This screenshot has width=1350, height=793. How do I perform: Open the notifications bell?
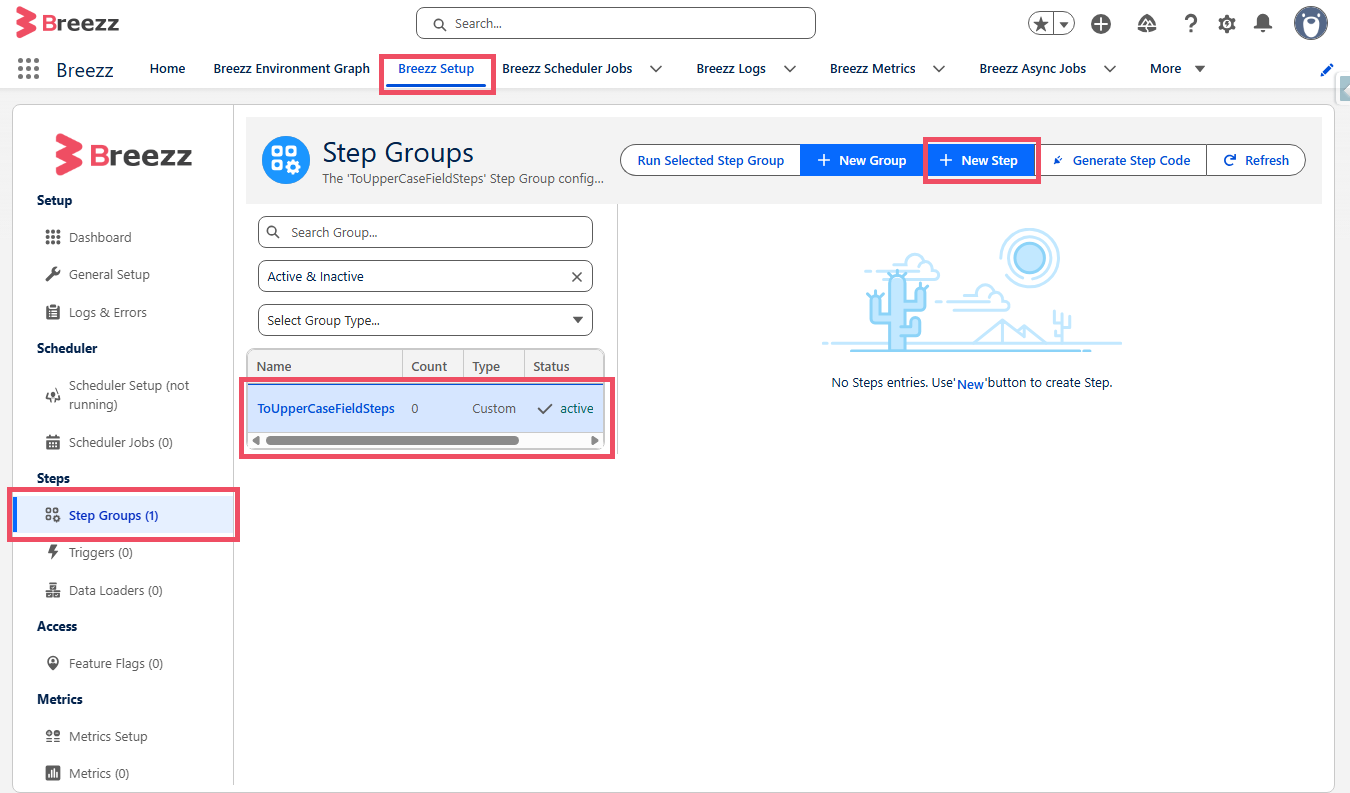pos(1263,24)
